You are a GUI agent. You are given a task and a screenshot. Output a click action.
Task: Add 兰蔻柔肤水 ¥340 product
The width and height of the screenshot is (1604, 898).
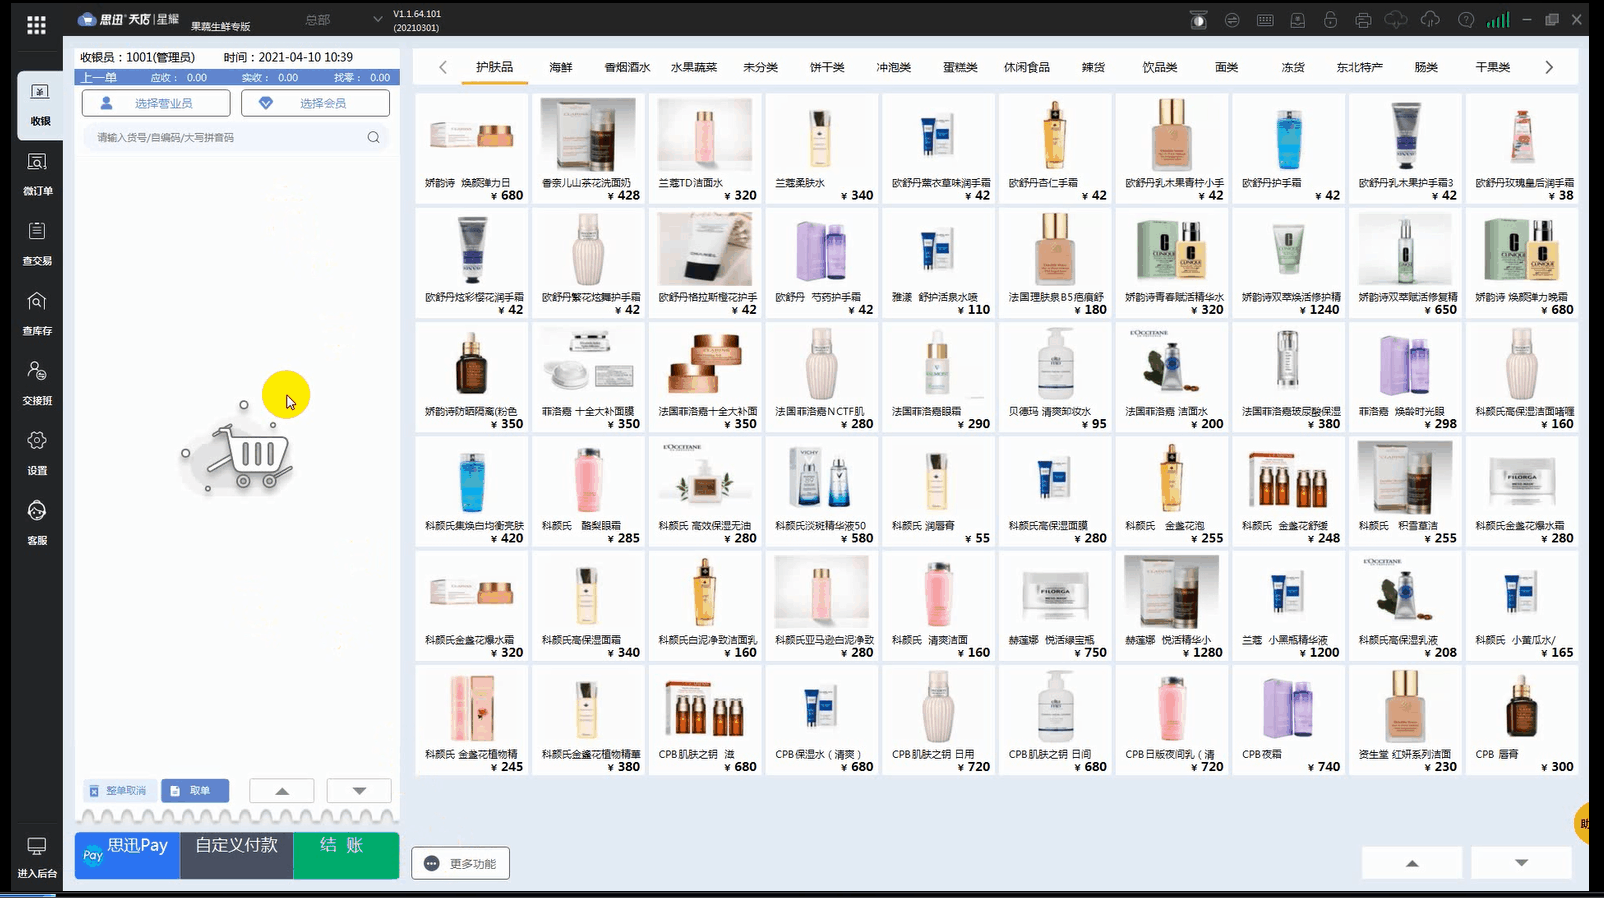point(821,148)
